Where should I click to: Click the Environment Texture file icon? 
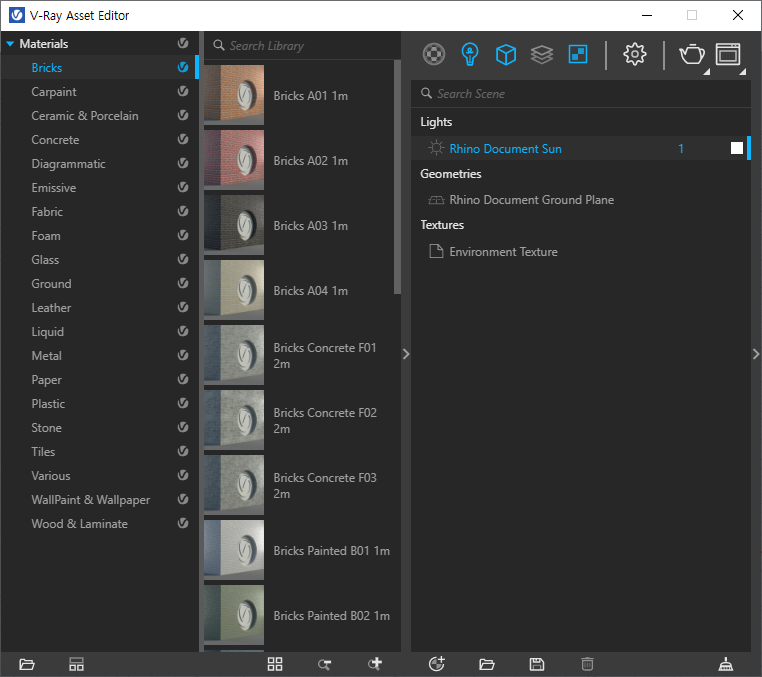click(436, 251)
